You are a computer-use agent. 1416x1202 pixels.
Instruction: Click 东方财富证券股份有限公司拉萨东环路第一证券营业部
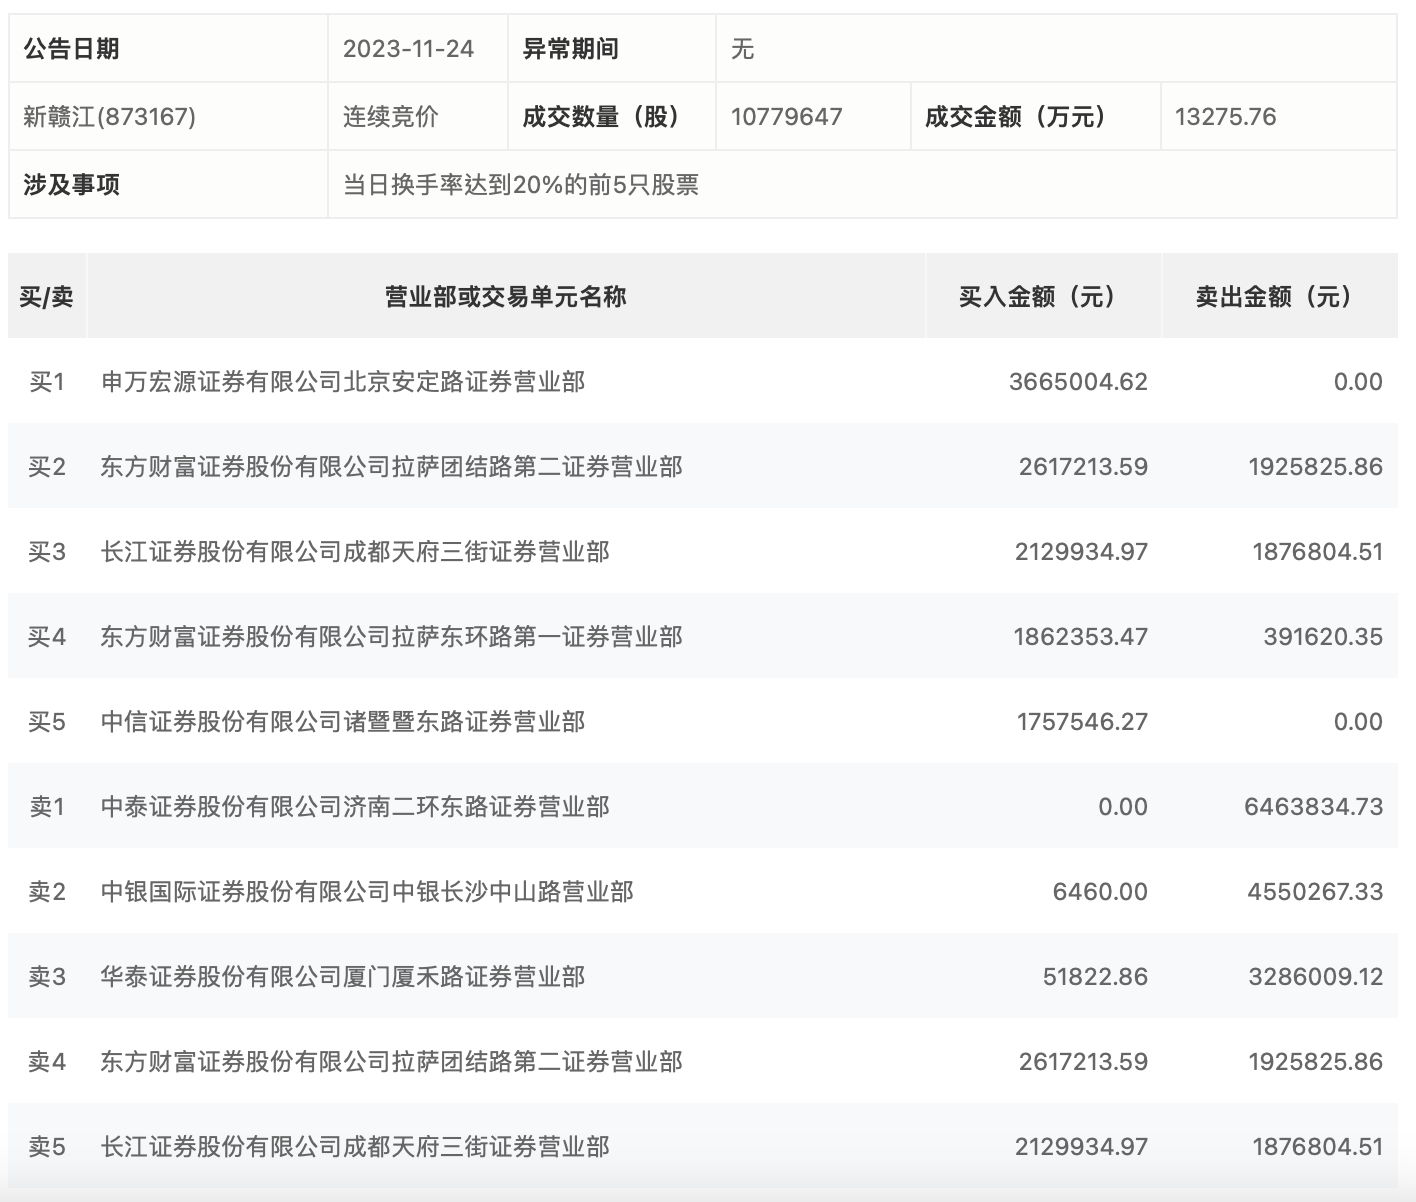[391, 636]
